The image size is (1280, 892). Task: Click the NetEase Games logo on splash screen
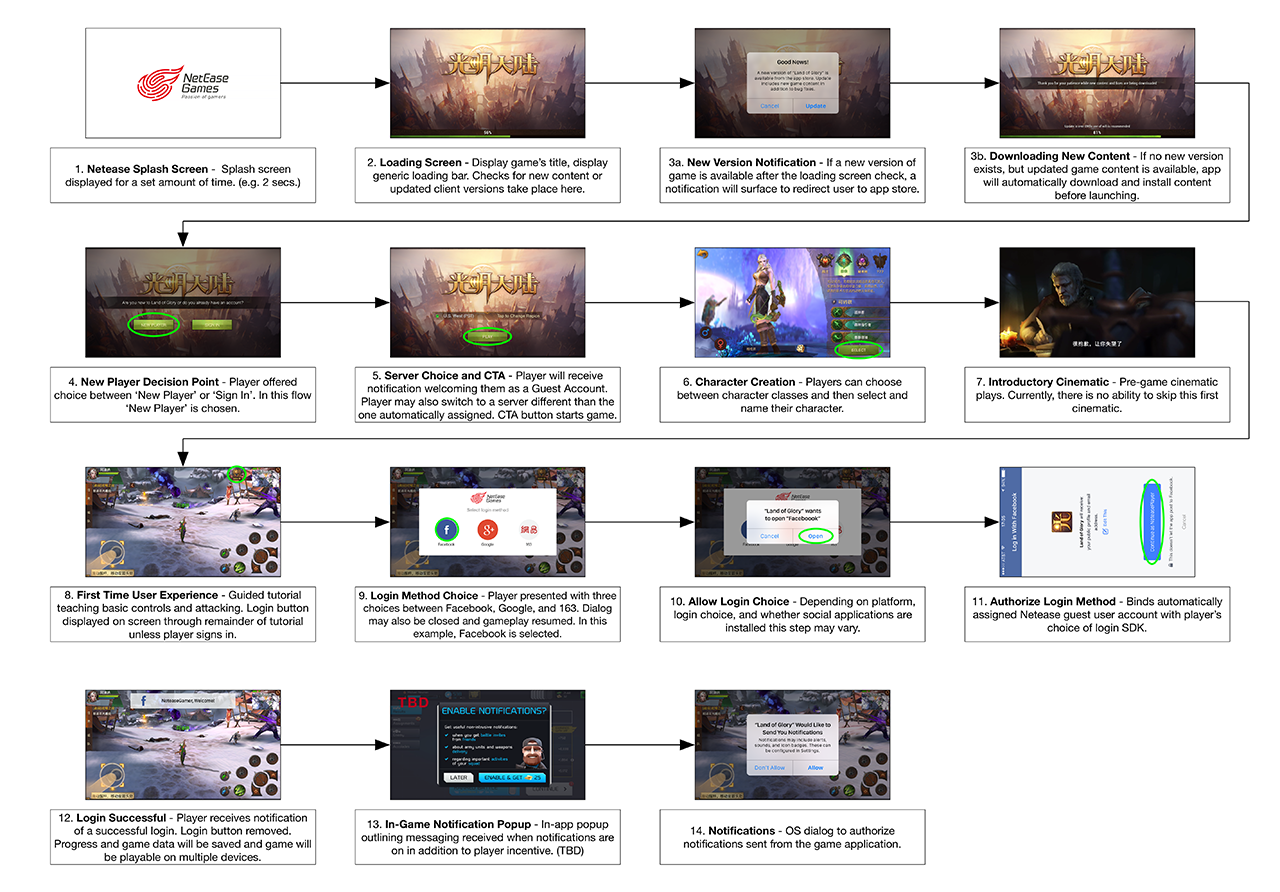[183, 82]
